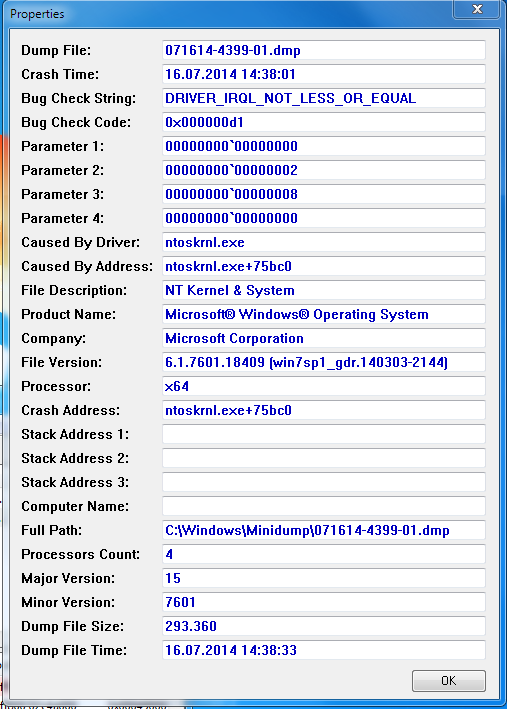Click the "Crash Address:" label
The width and height of the screenshot is (507, 709).
pyautogui.click(x=71, y=410)
